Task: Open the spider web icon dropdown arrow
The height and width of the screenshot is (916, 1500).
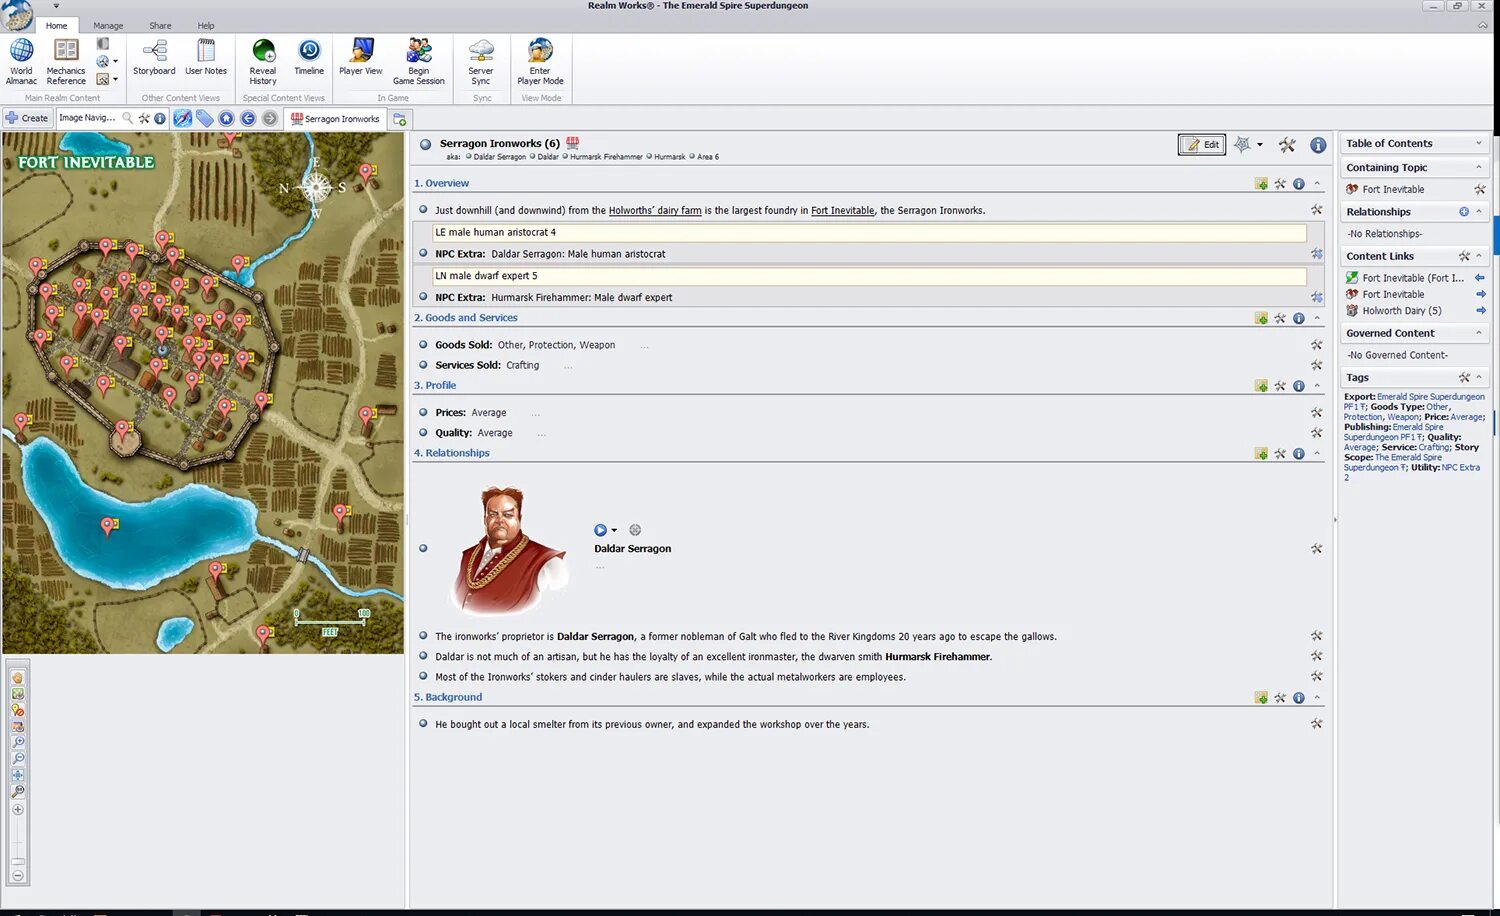Action: pyautogui.click(x=1260, y=145)
